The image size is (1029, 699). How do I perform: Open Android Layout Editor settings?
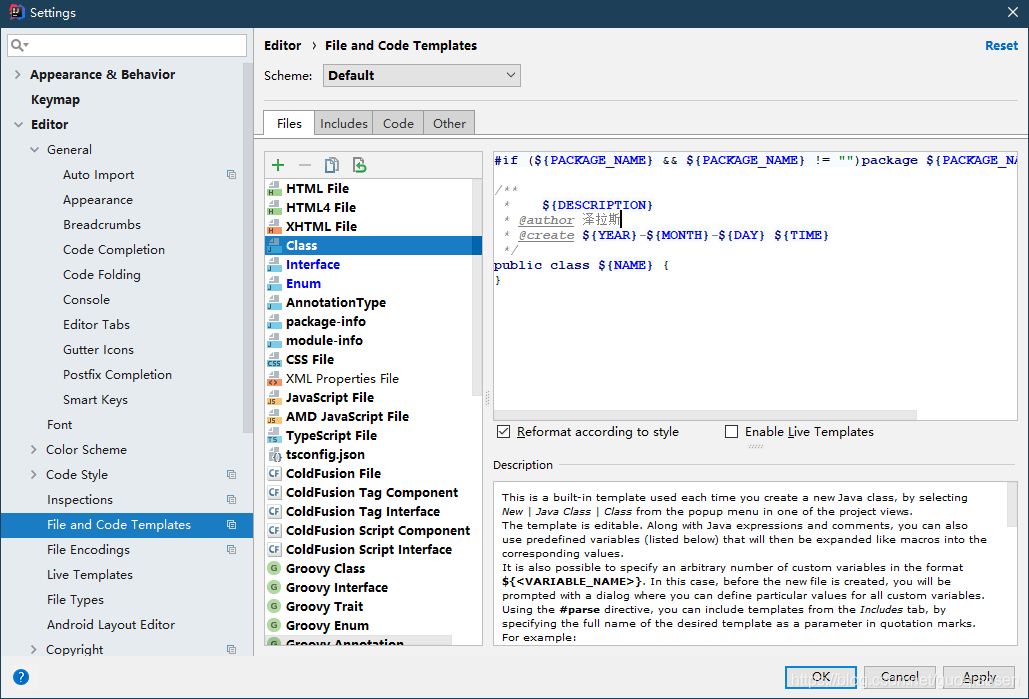click(x=111, y=624)
